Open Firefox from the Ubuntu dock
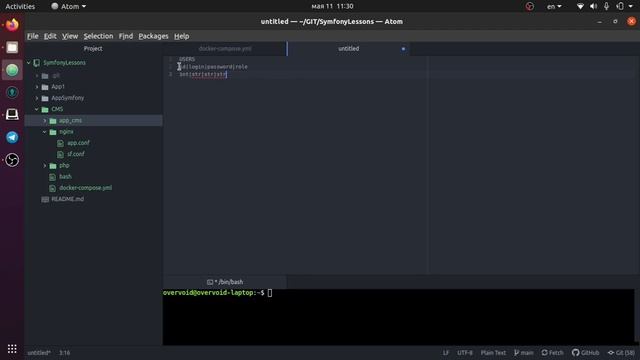Screen dimensions: 640x360 pos(12,25)
